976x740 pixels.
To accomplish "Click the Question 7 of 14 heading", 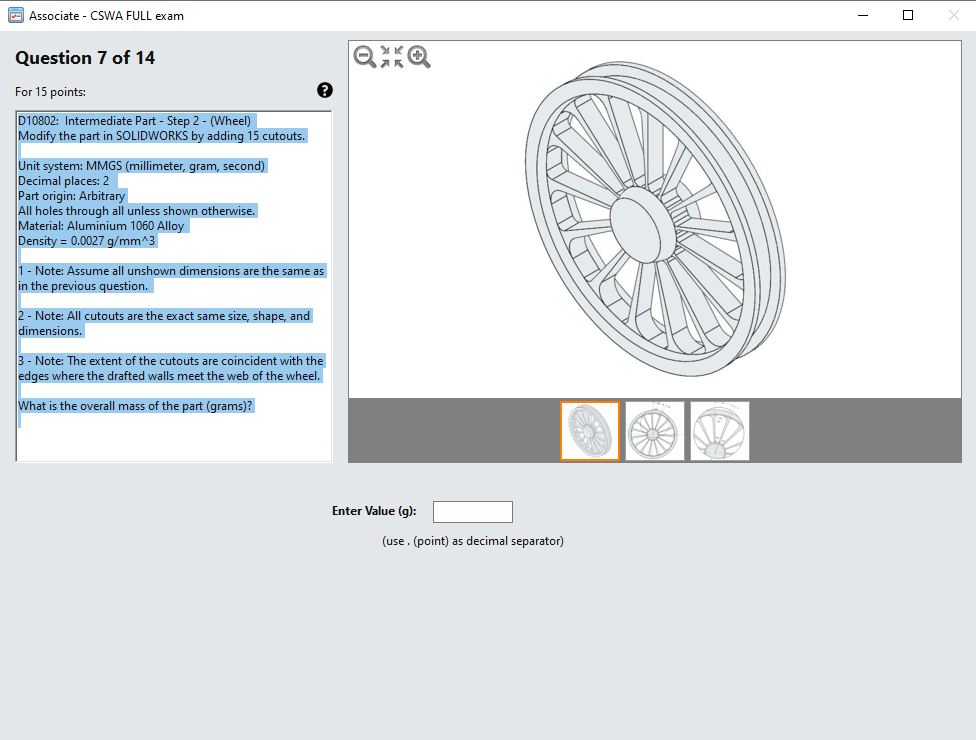I will coord(84,58).
